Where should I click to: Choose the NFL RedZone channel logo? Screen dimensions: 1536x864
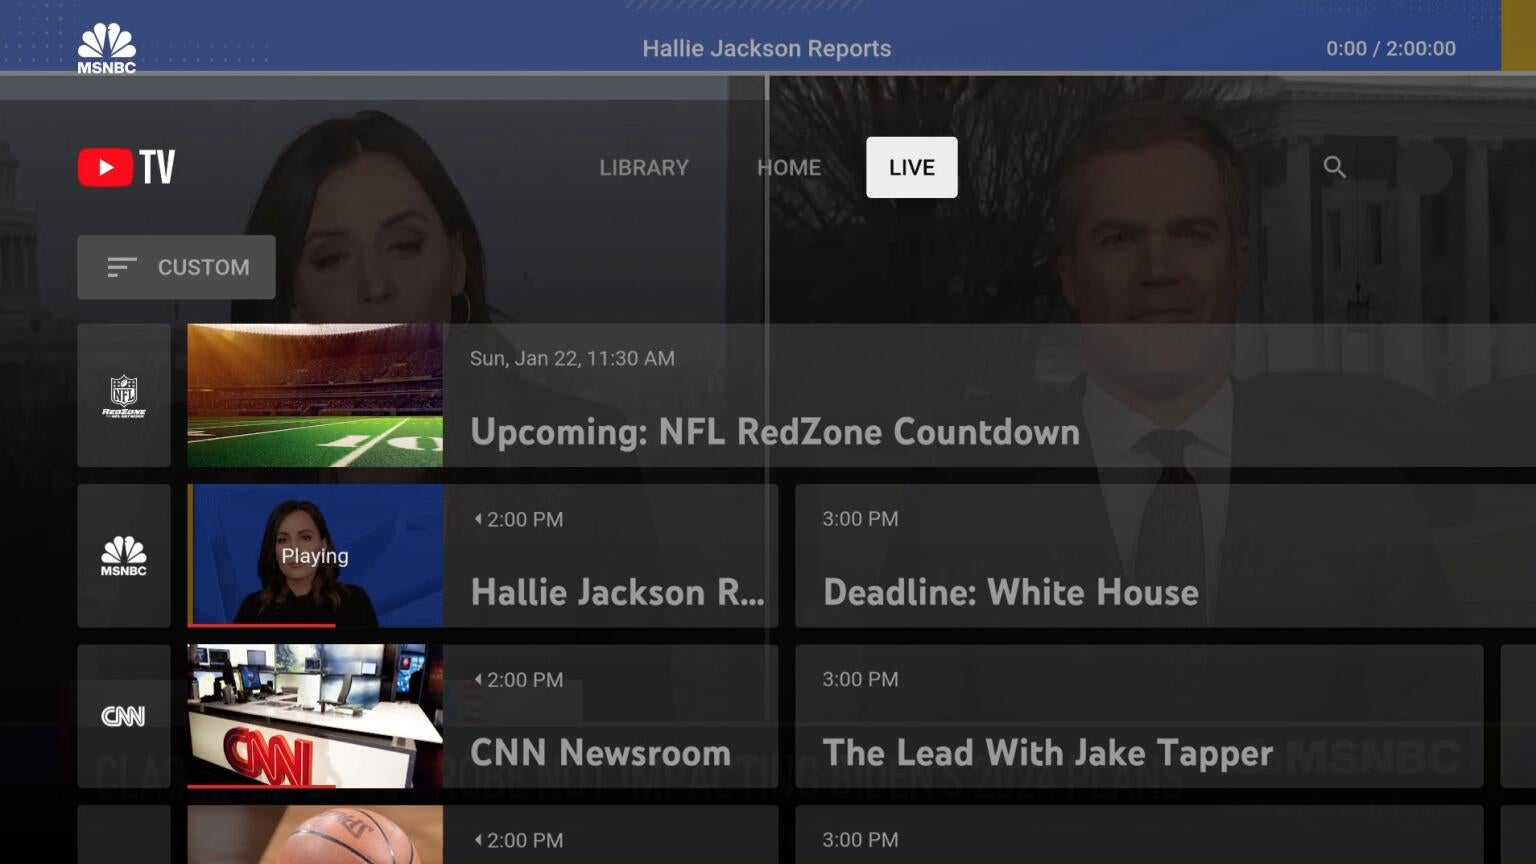124,395
